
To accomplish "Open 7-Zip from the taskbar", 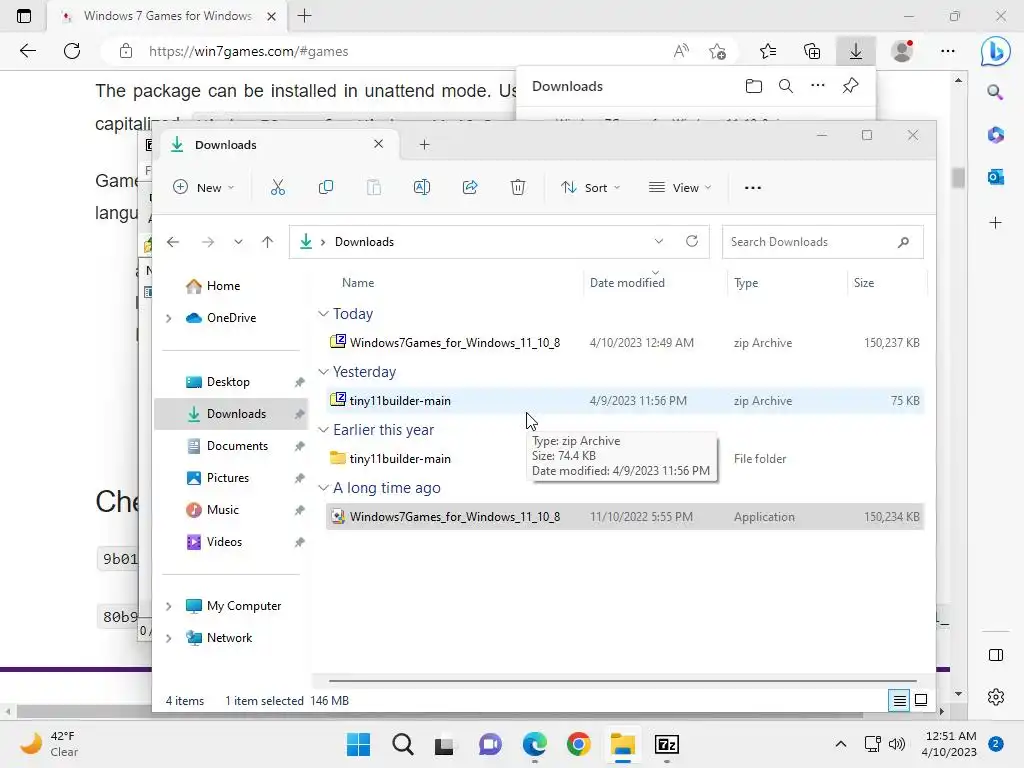I will tap(666, 744).
